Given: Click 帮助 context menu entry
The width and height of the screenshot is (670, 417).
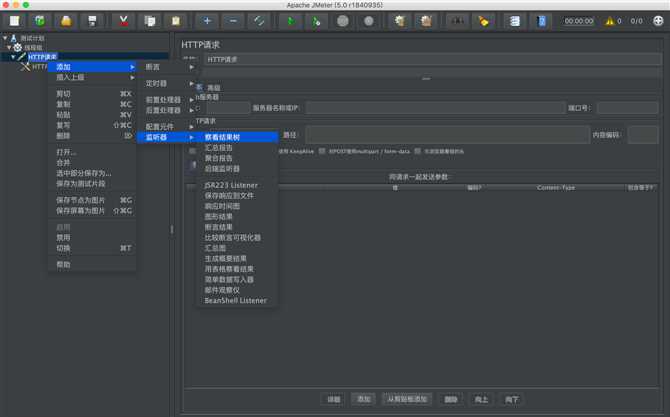Looking at the screenshot, I should click(92, 264).
